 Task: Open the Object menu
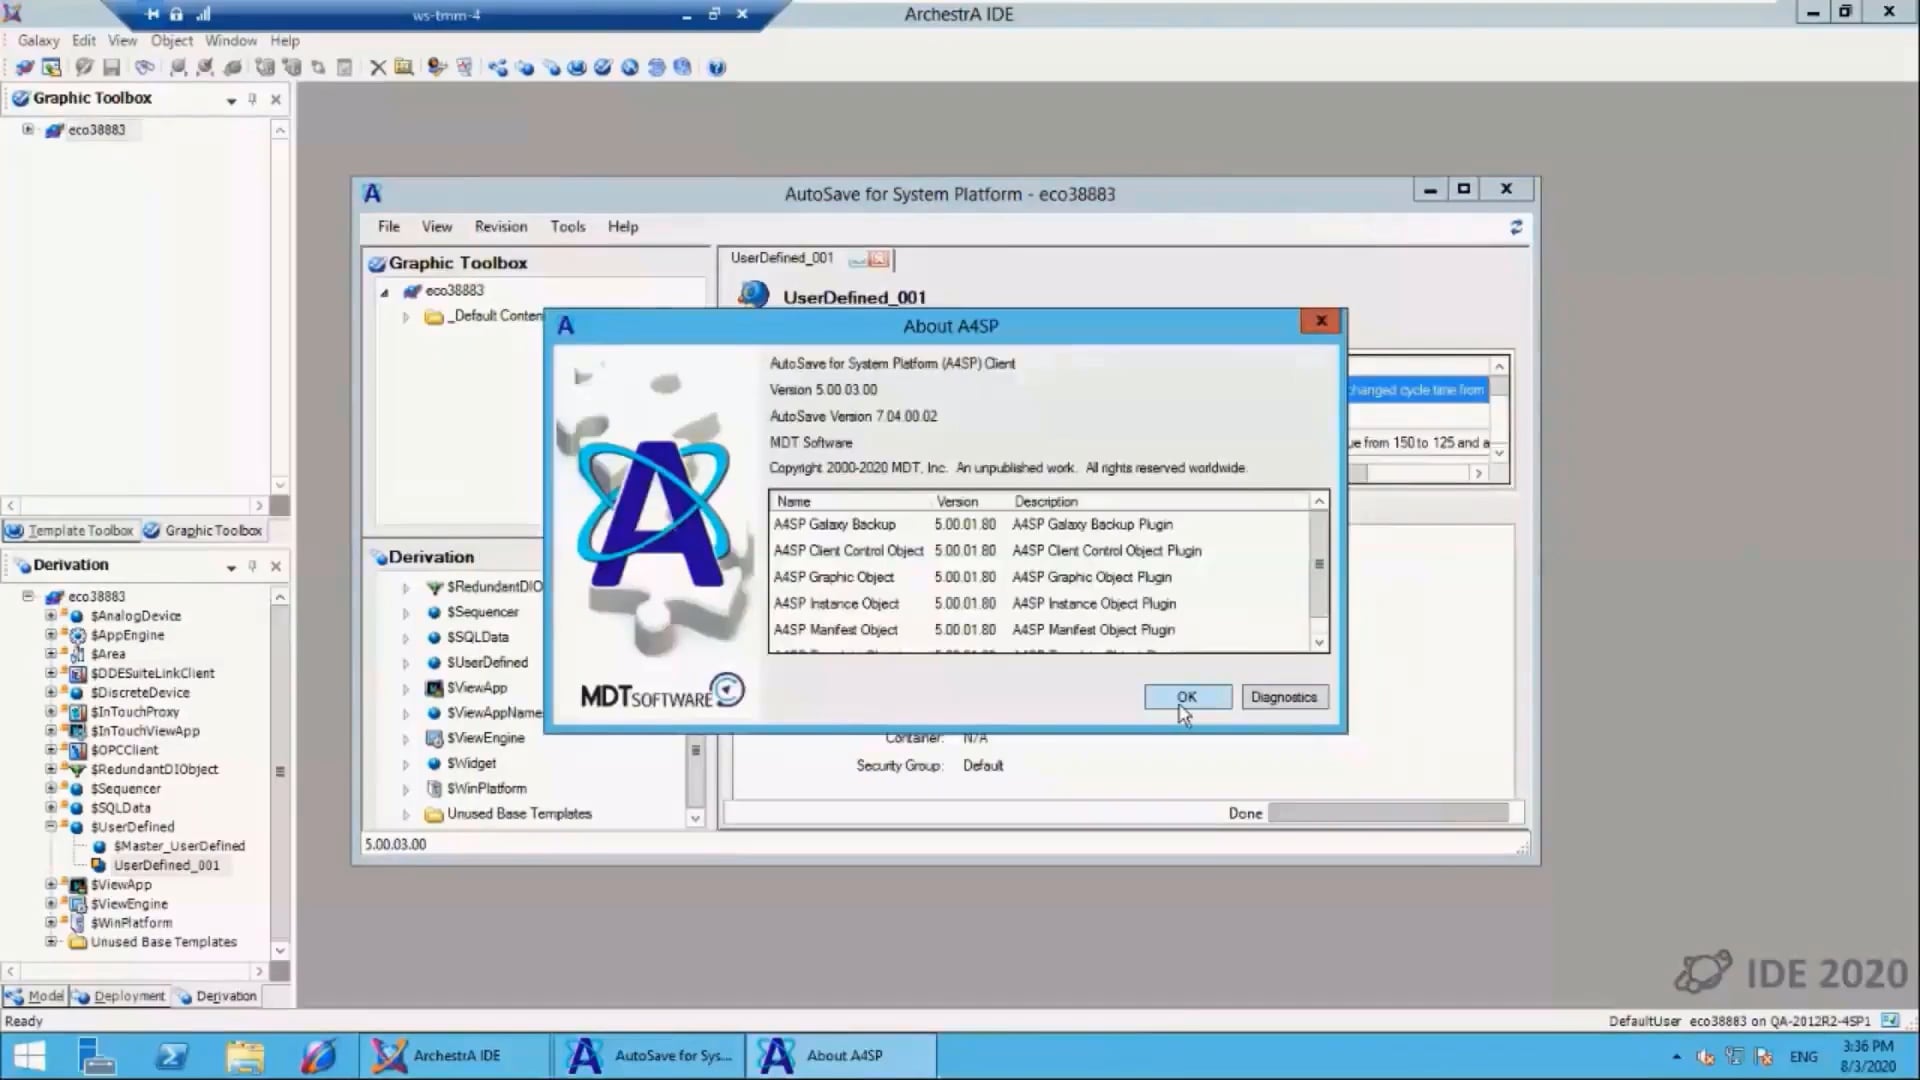click(x=171, y=41)
